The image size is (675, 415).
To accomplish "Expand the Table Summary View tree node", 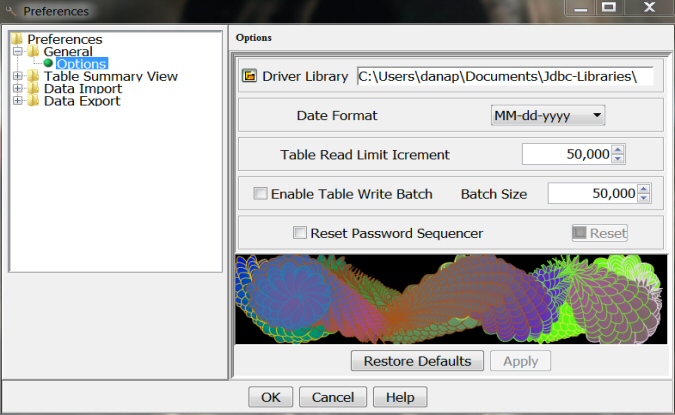I will tap(17, 76).
